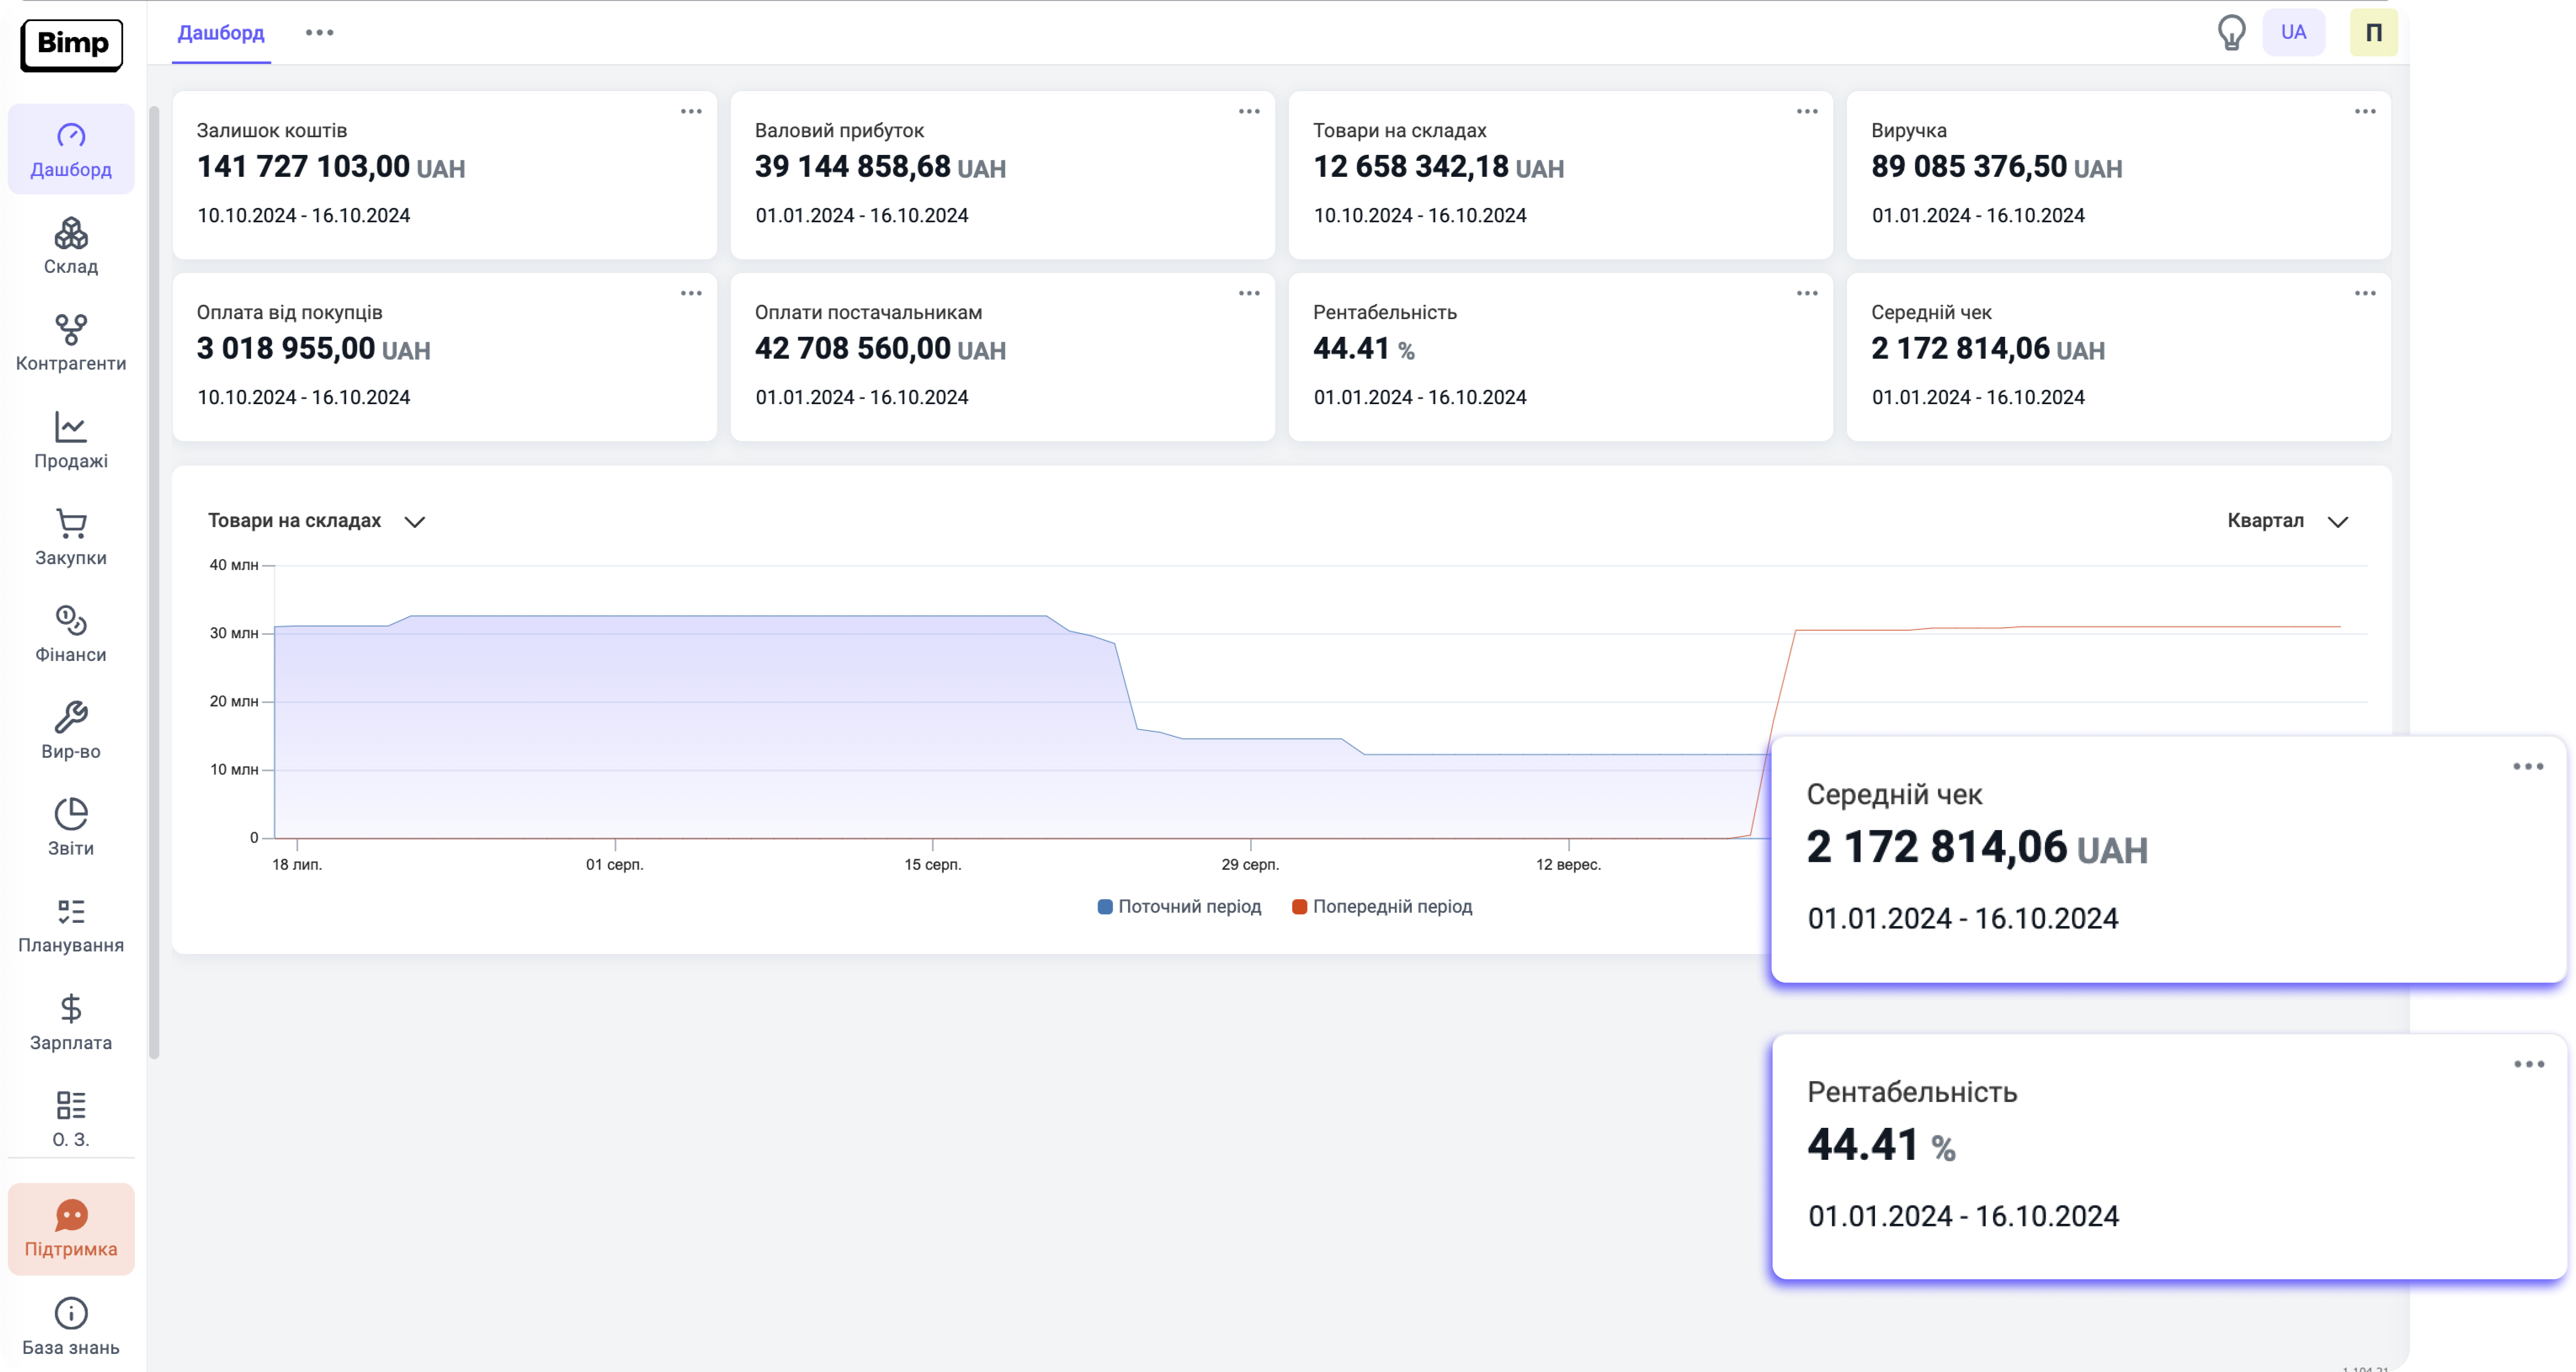Open options menu on small Середній чек card
Image resolution: width=2576 pixels, height=1372 pixels.
pos(2365,293)
